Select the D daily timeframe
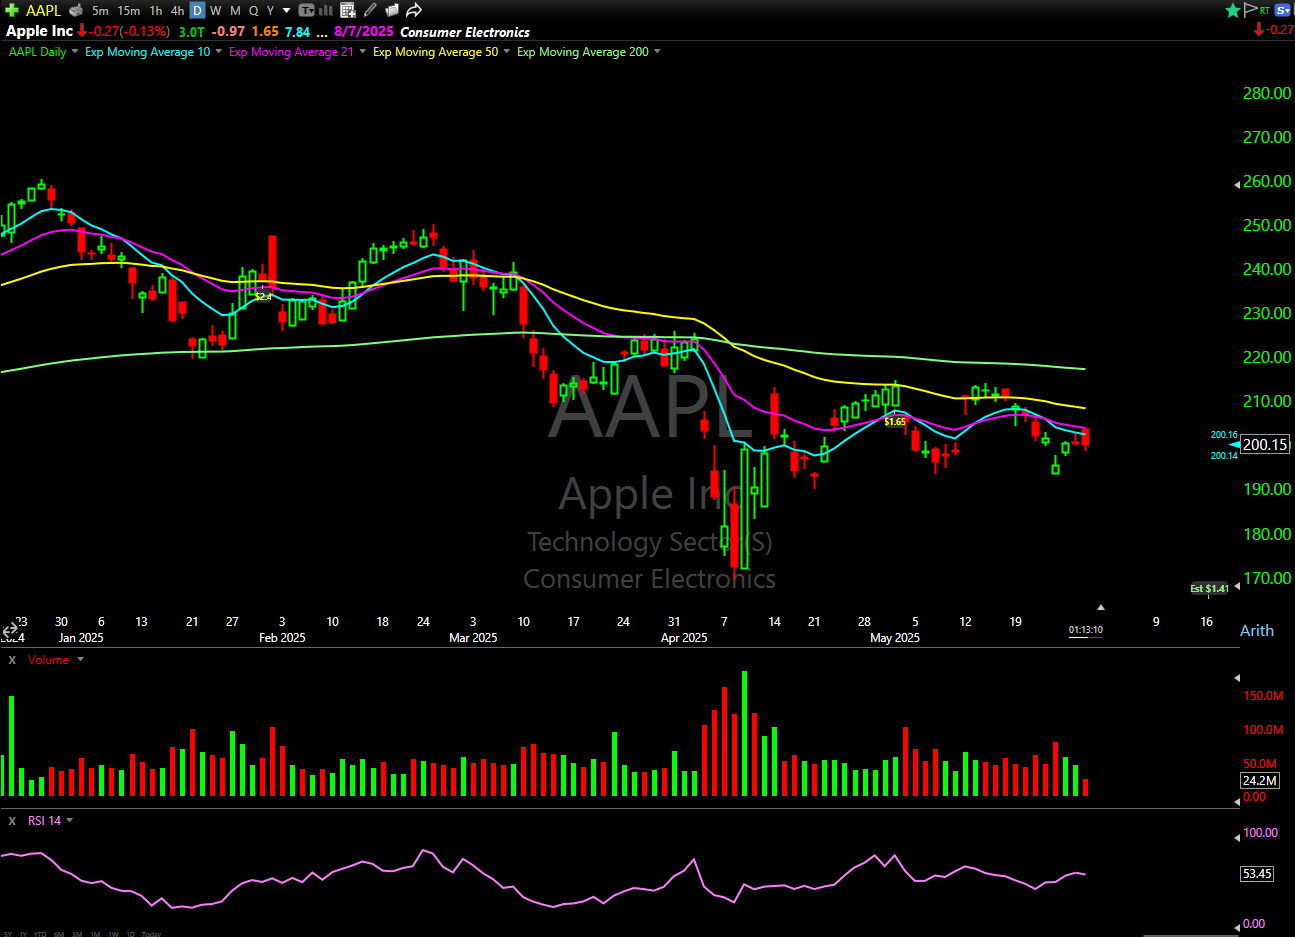This screenshot has height=937, width=1295. click(197, 11)
